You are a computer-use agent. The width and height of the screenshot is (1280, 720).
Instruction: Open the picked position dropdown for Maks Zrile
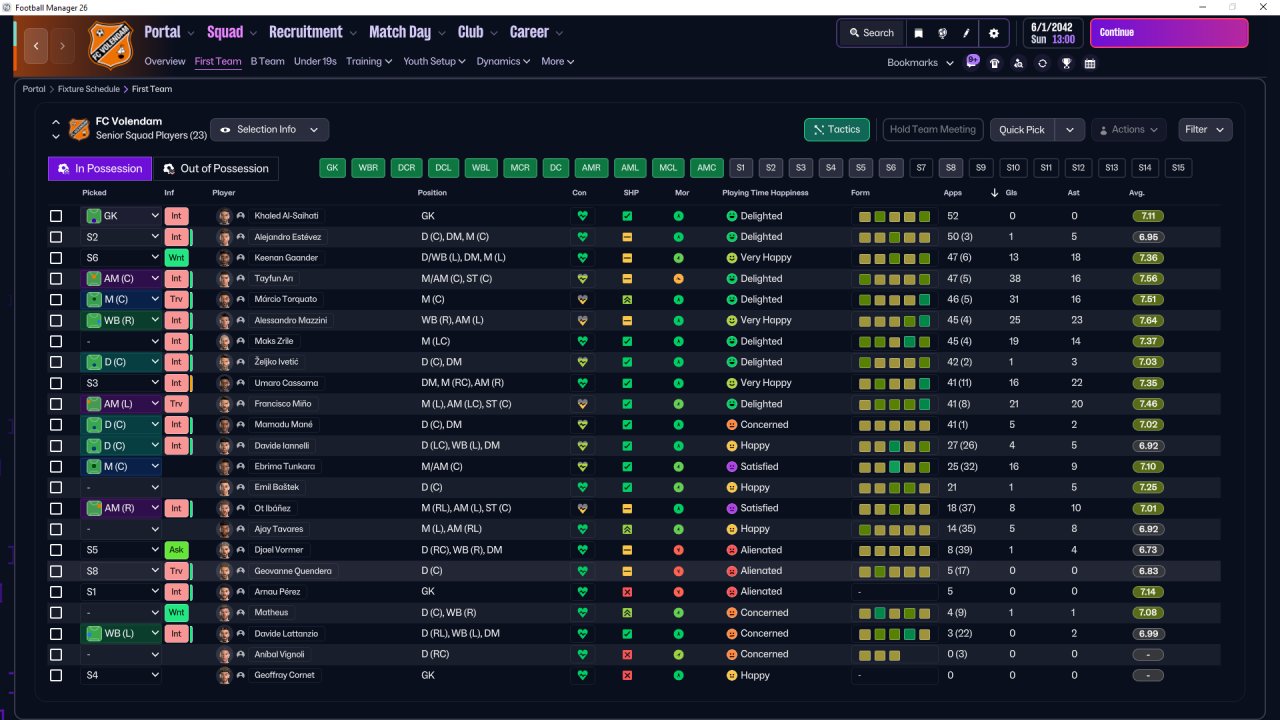point(120,342)
